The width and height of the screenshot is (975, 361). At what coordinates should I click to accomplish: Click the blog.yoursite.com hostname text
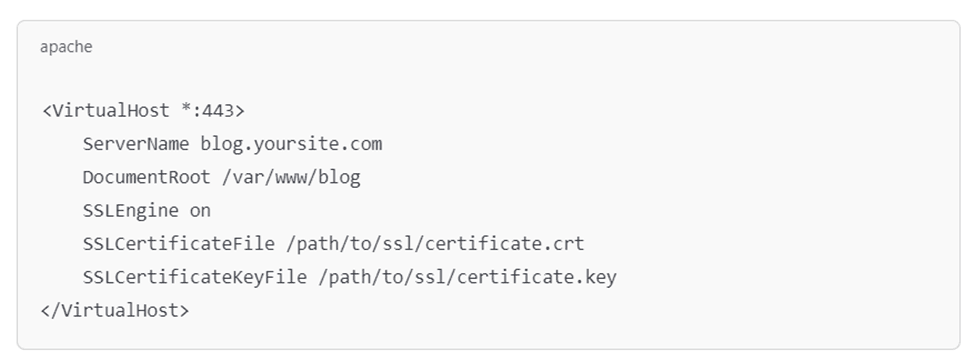click(291, 144)
